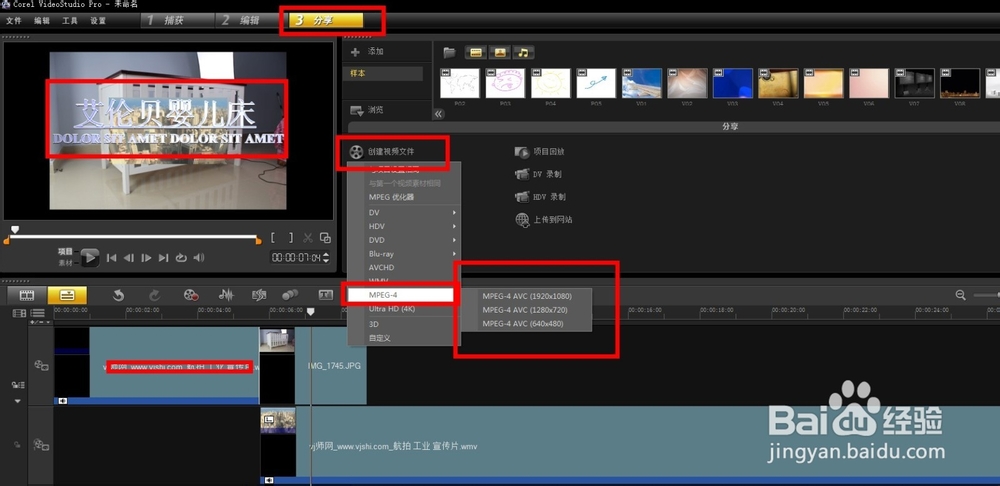Step forward one frame
The height and width of the screenshot is (486, 1000).
pyautogui.click(x=146, y=258)
